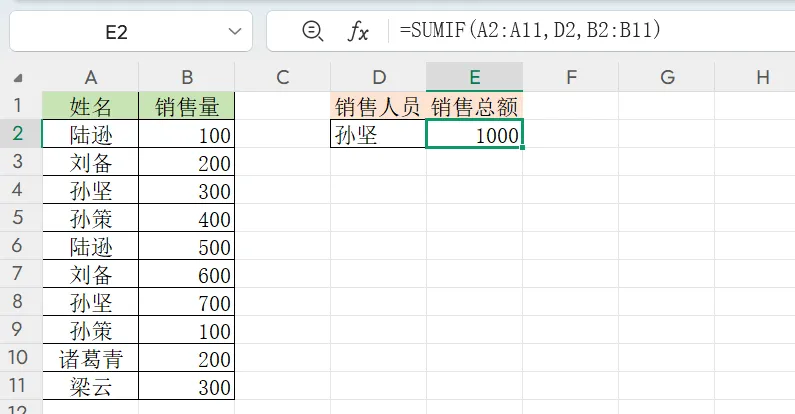The height and width of the screenshot is (414, 795).
Task: Select column A header
Action: 90,77
